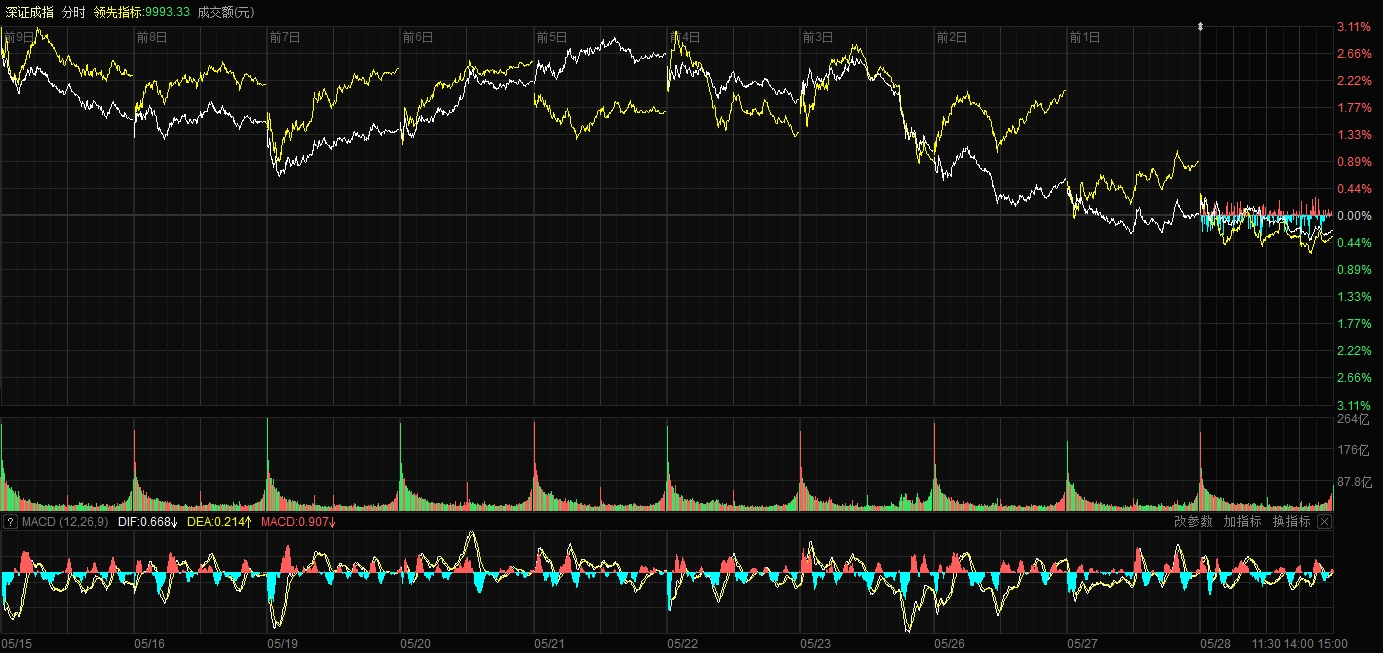Select the 前9日 day label
The height and width of the screenshot is (653, 1383).
click(19, 37)
